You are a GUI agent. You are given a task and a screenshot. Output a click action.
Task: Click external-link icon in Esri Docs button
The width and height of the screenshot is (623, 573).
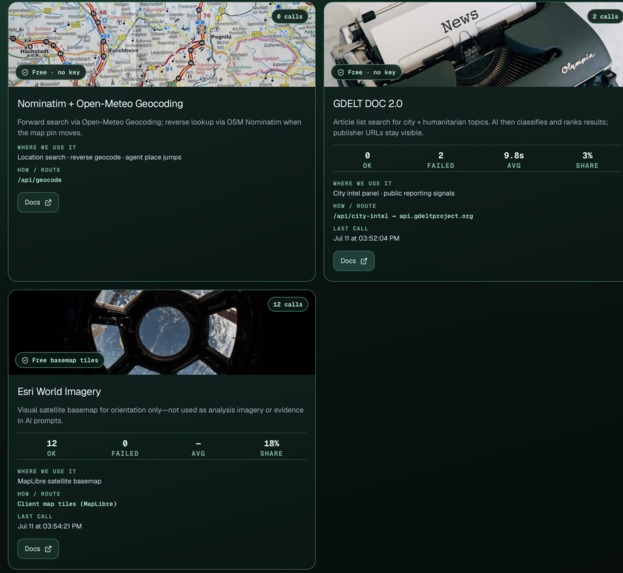tap(48, 549)
